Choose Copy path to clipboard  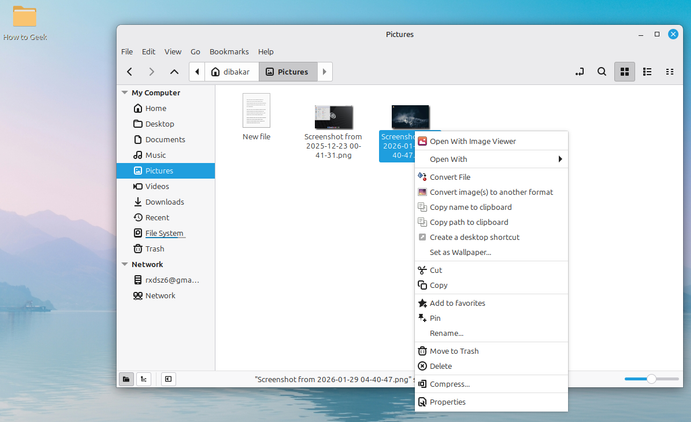(x=491, y=222)
